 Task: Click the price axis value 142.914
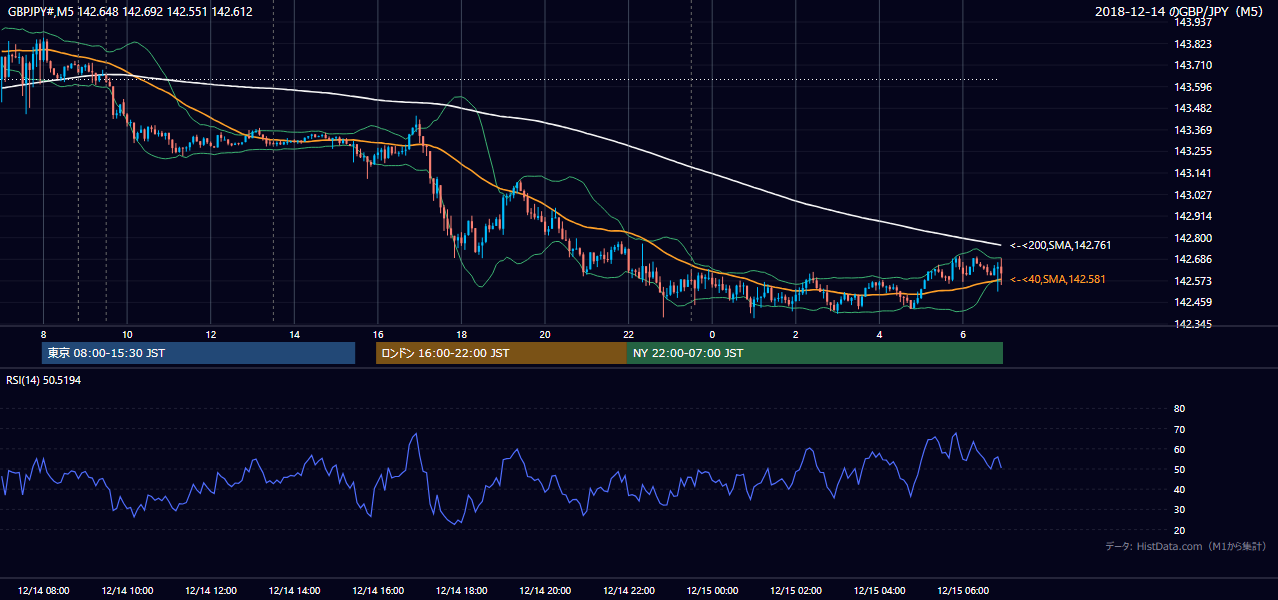[1192, 216]
